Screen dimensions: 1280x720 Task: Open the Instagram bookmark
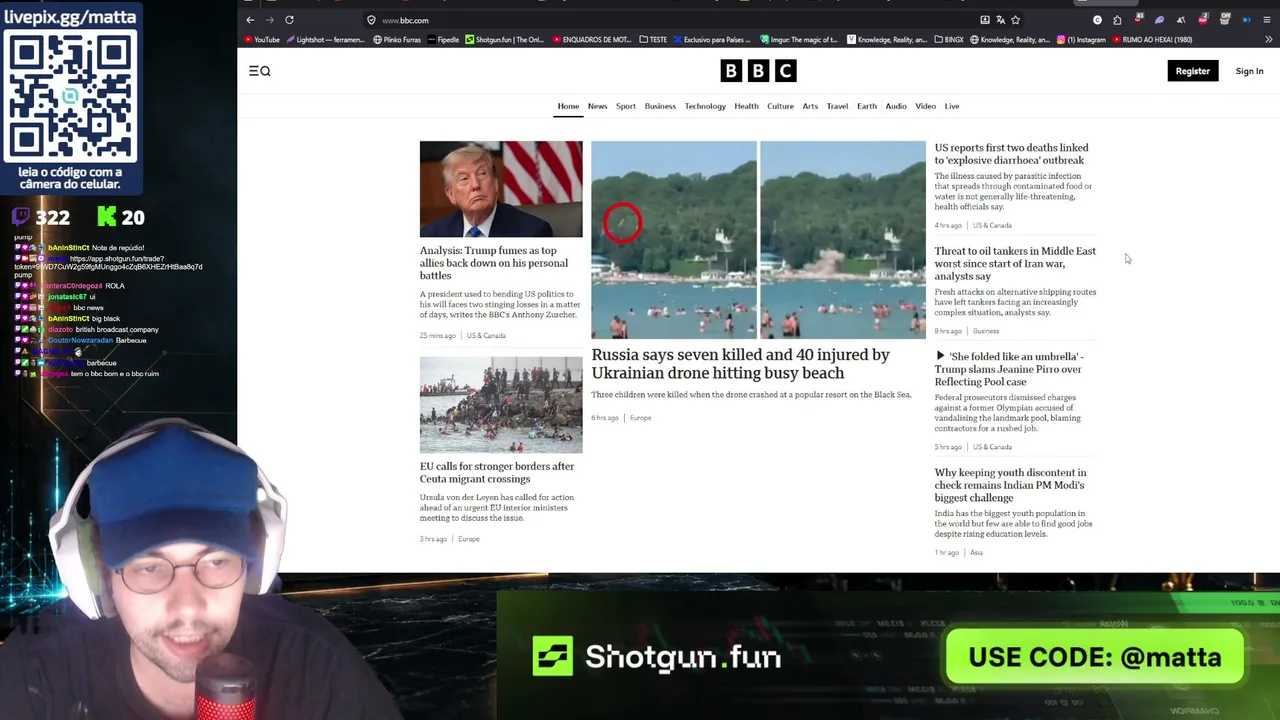1081,40
